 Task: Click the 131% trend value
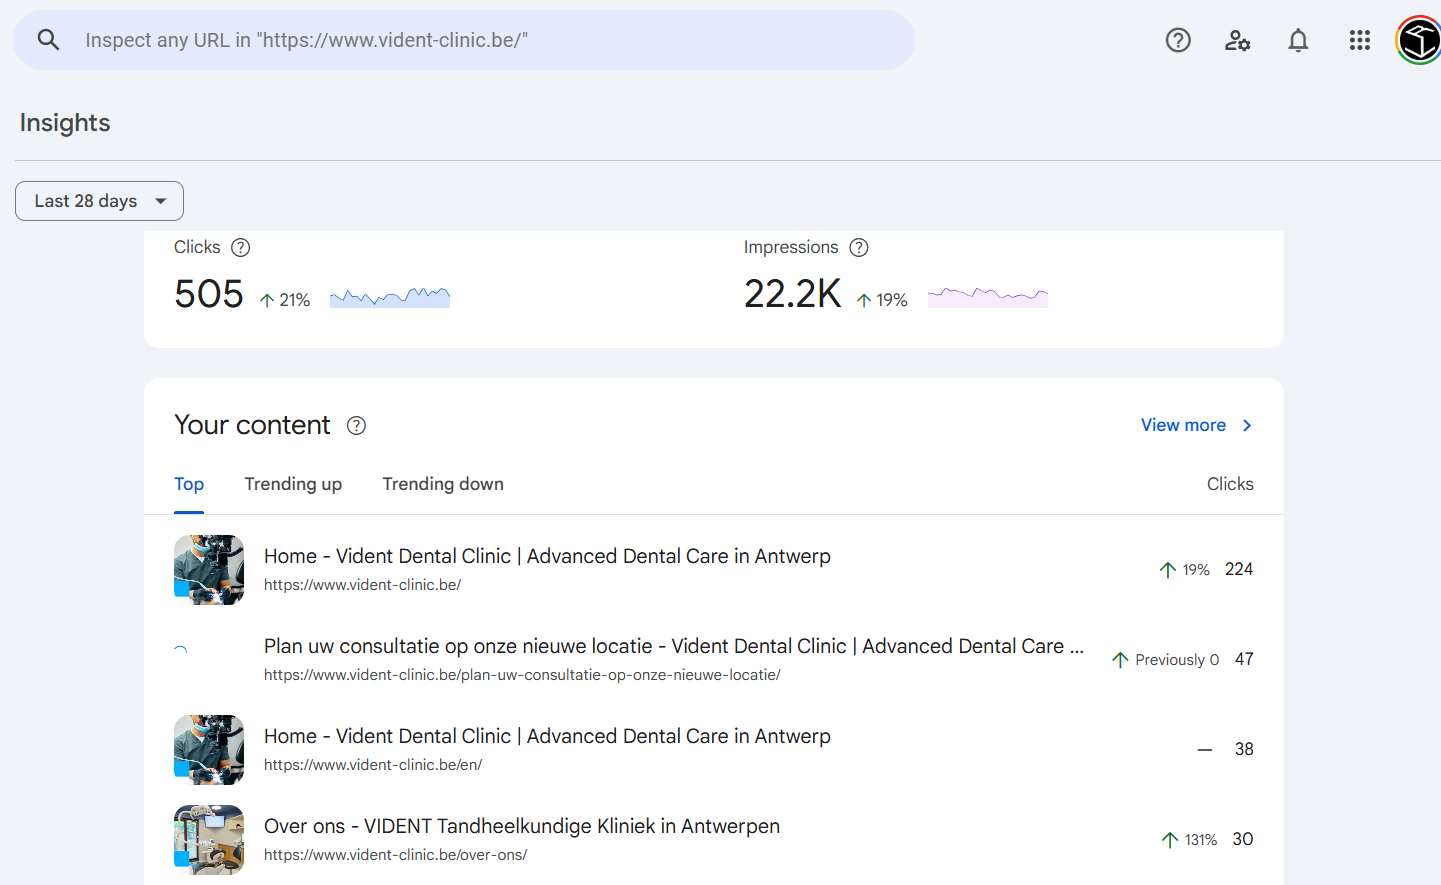(1201, 840)
